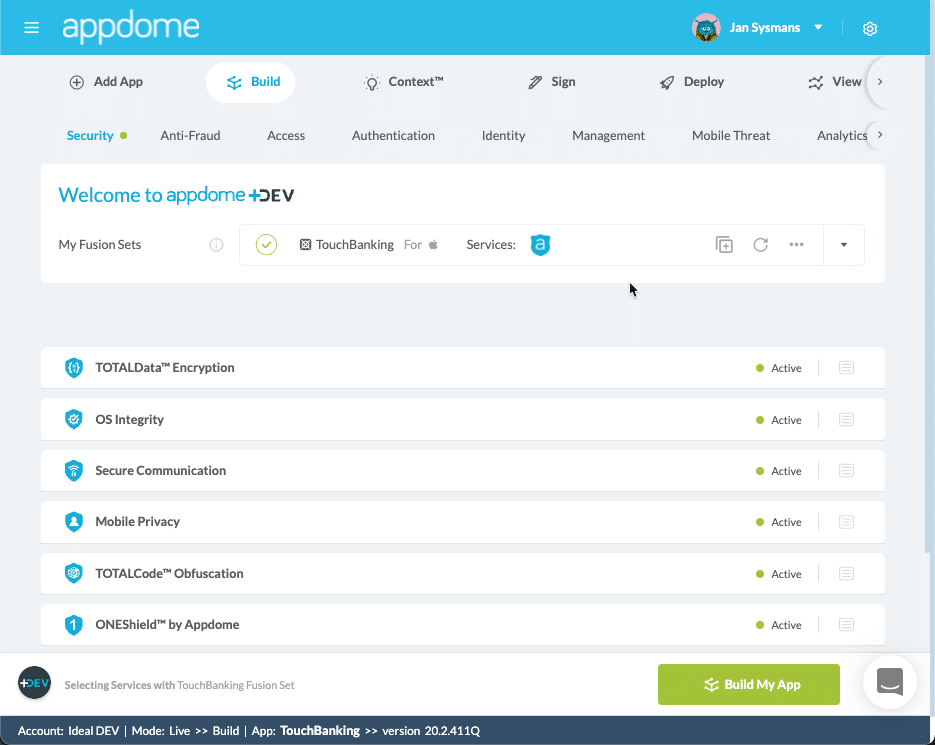Screen dimensions: 935x745
Task: Open the Sign step
Action: [x=552, y=82]
